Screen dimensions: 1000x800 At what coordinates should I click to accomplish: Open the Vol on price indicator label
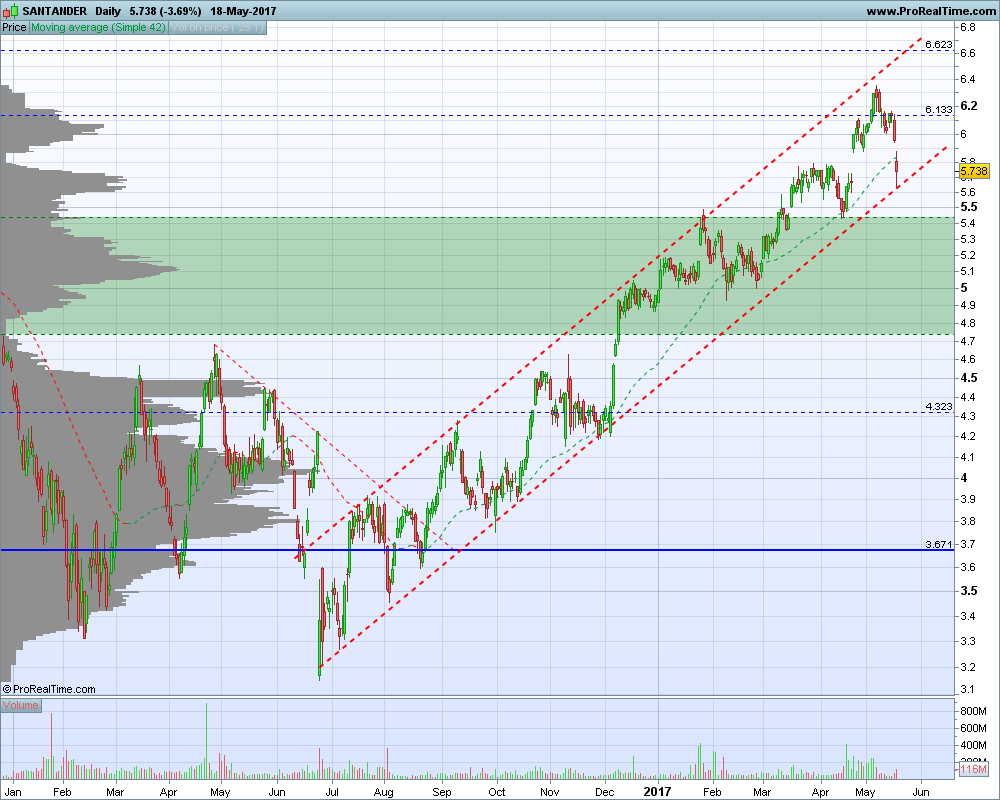point(217,27)
